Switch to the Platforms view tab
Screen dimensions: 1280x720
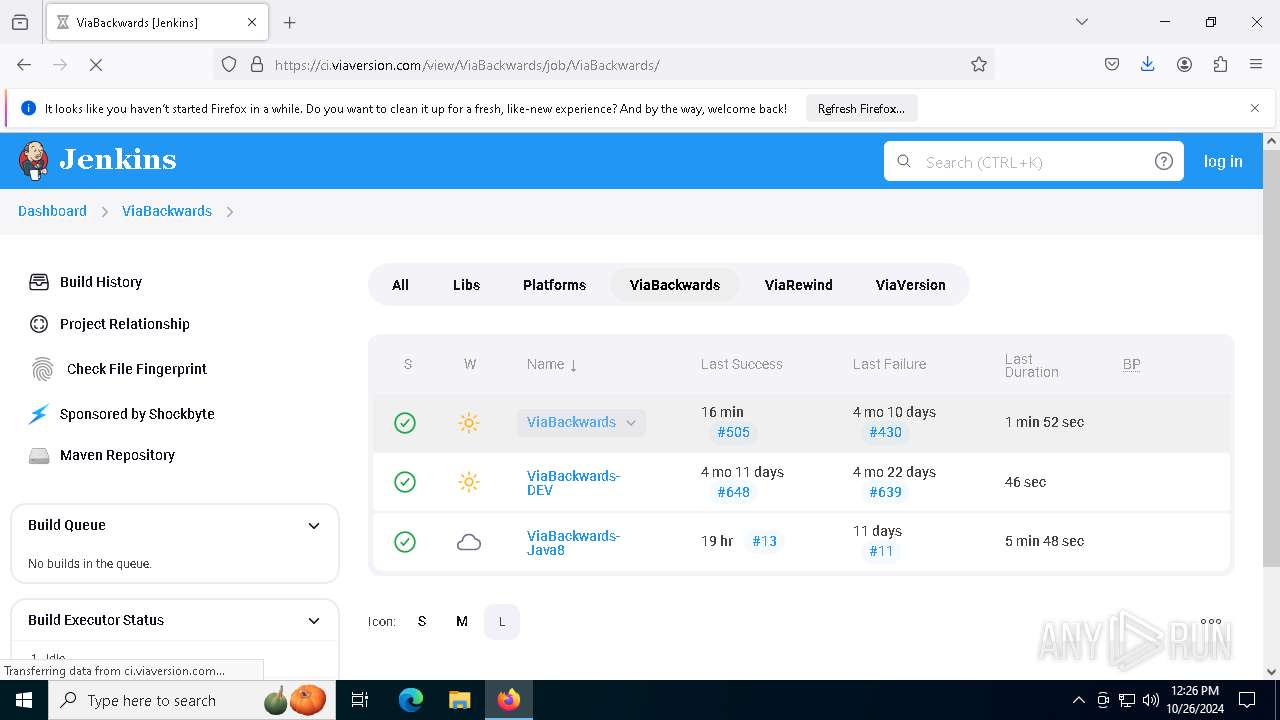click(x=554, y=285)
